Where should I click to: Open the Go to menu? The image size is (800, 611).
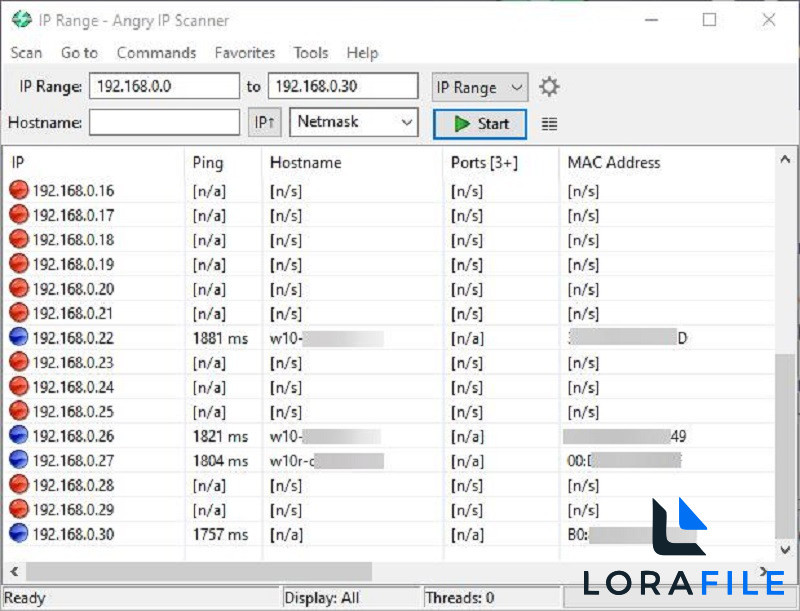pos(79,53)
